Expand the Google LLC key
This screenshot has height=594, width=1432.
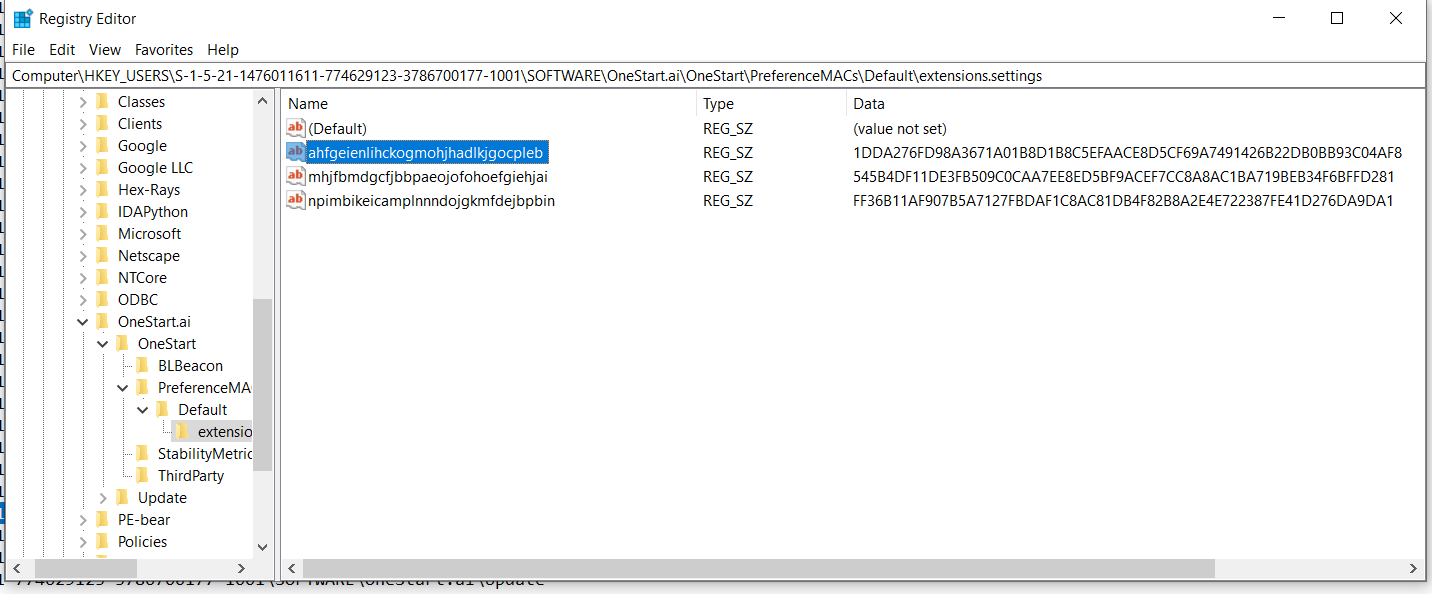(83, 168)
